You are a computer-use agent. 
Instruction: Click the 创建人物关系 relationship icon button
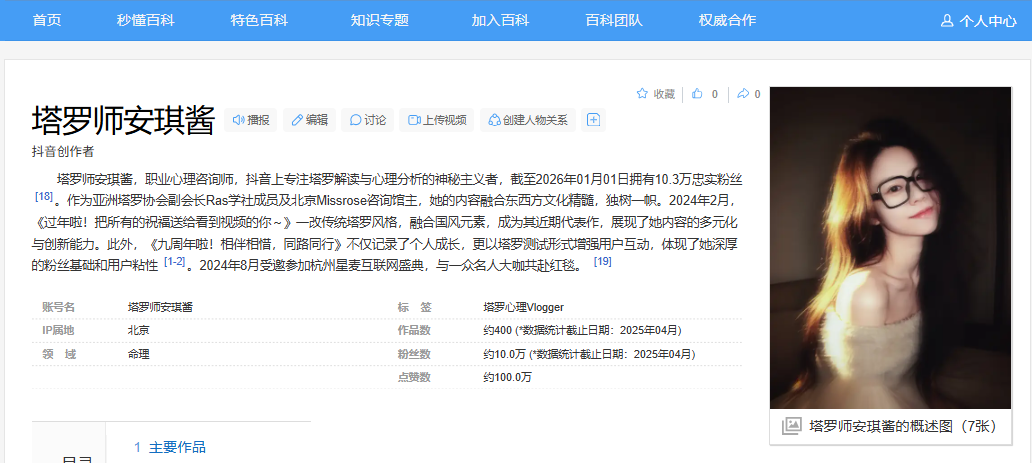point(527,120)
